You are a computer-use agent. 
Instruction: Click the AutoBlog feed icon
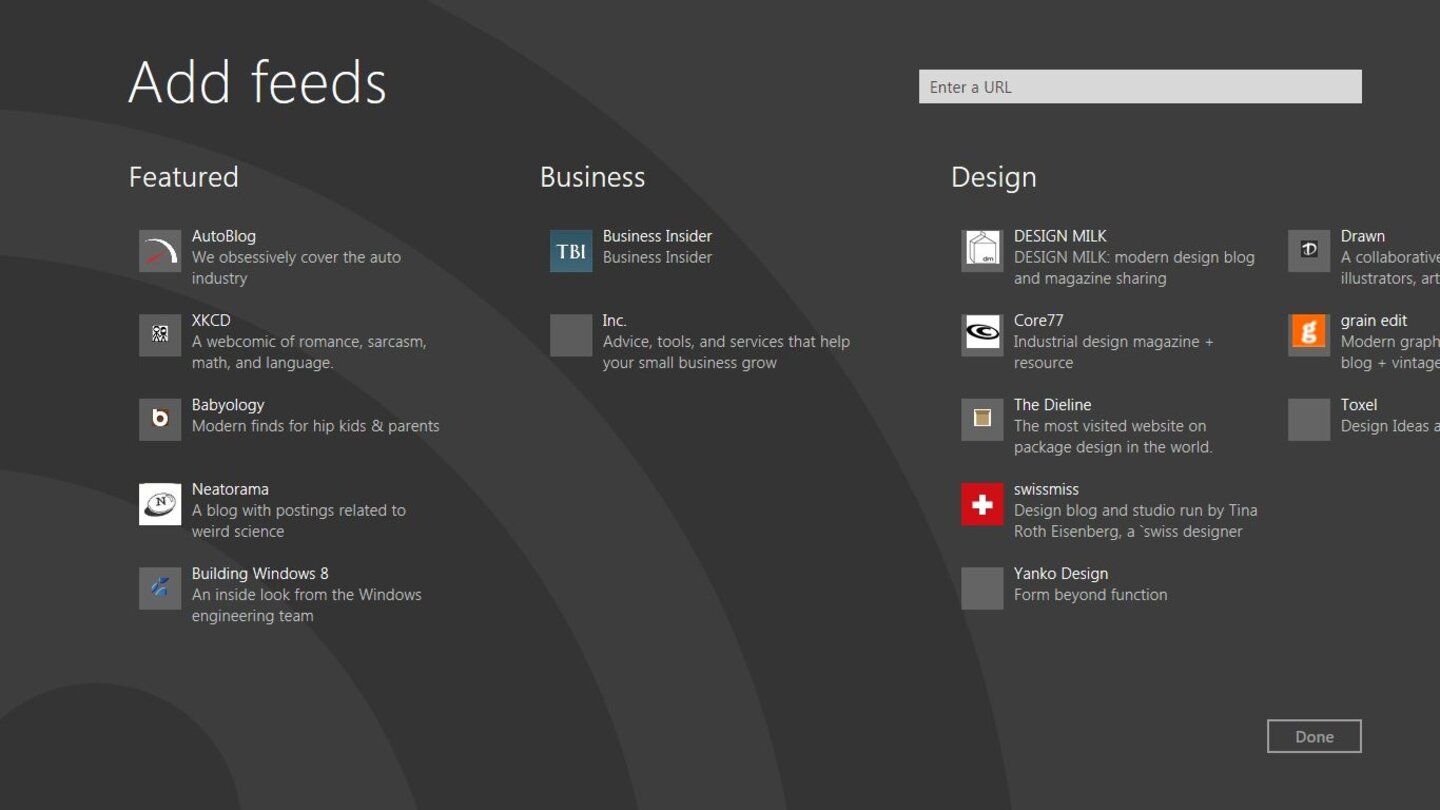pyautogui.click(x=160, y=251)
